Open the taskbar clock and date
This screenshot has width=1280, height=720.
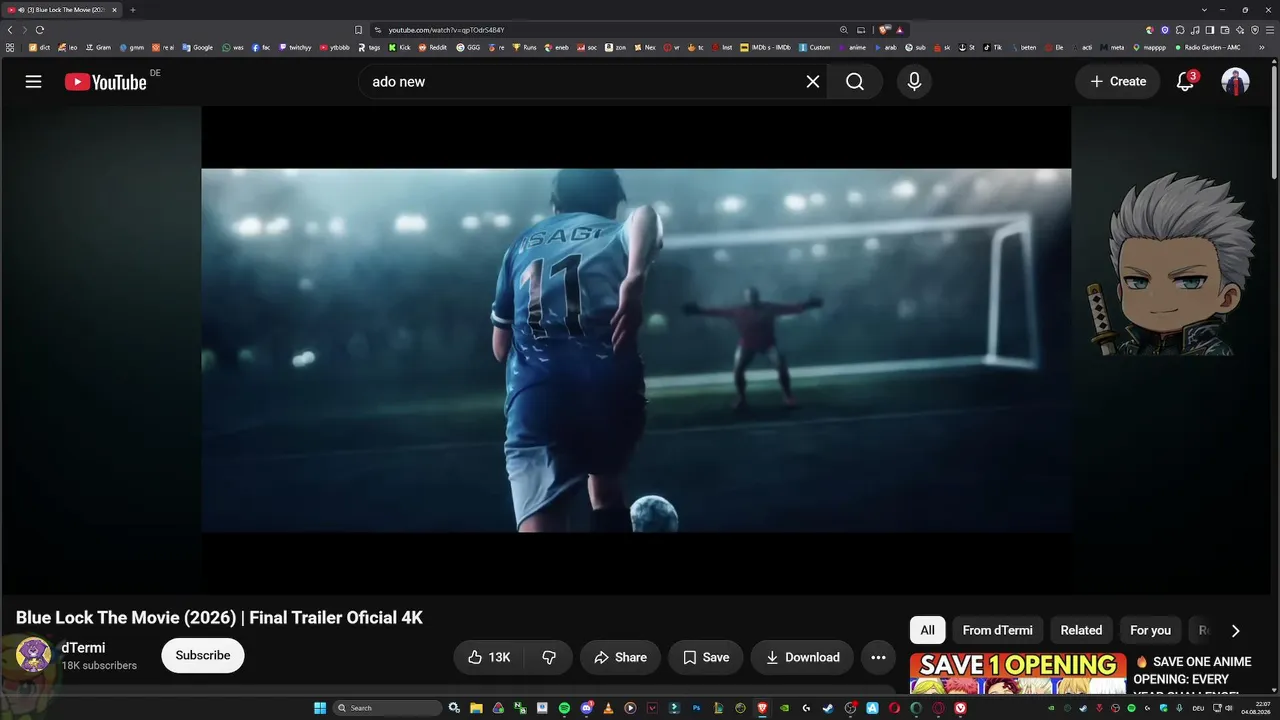pyautogui.click(x=1256, y=708)
